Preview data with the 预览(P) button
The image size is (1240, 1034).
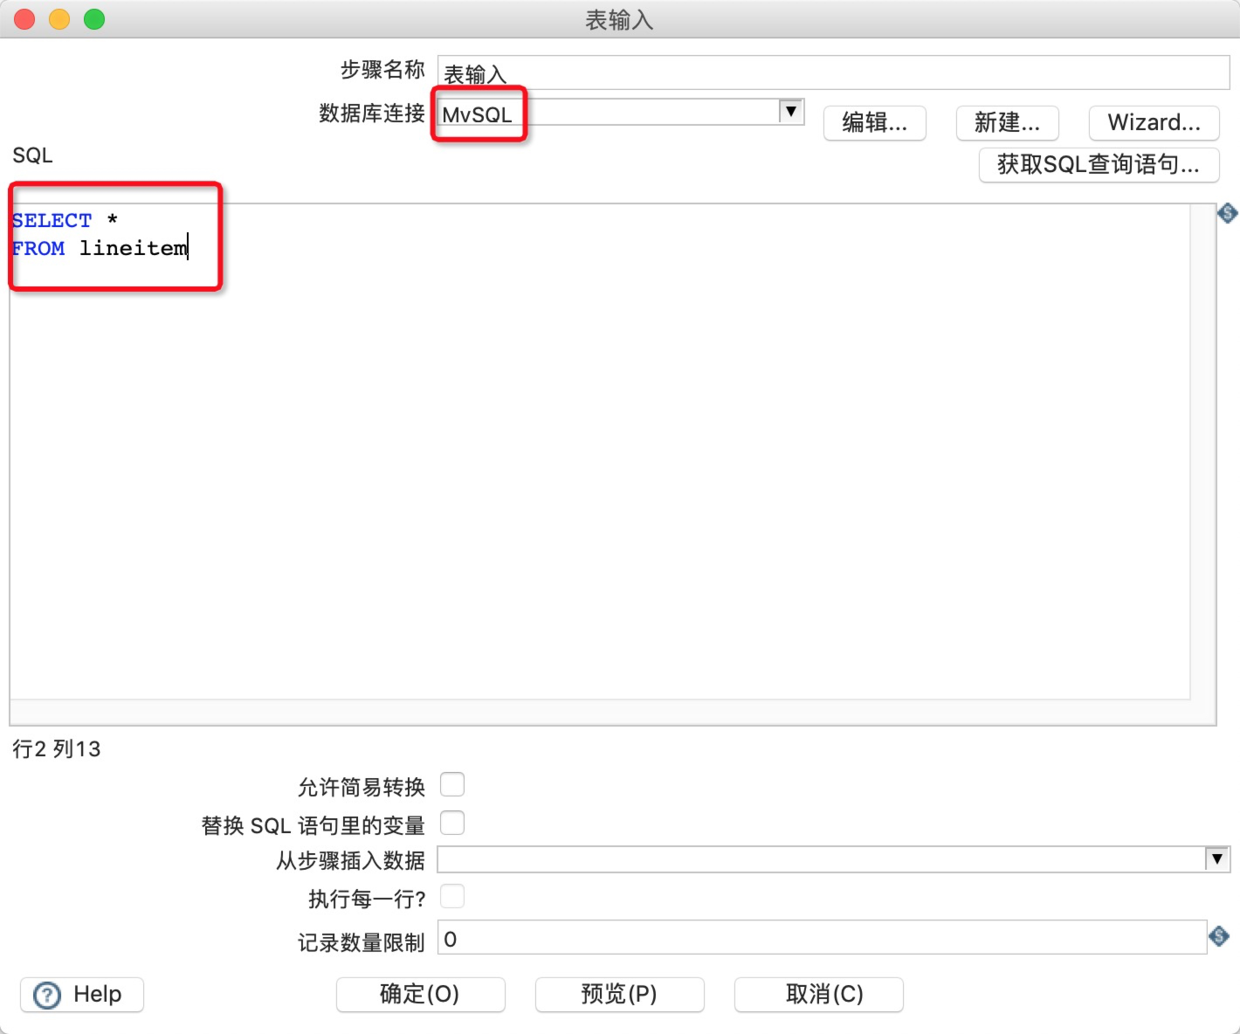(x=619, y=994)
